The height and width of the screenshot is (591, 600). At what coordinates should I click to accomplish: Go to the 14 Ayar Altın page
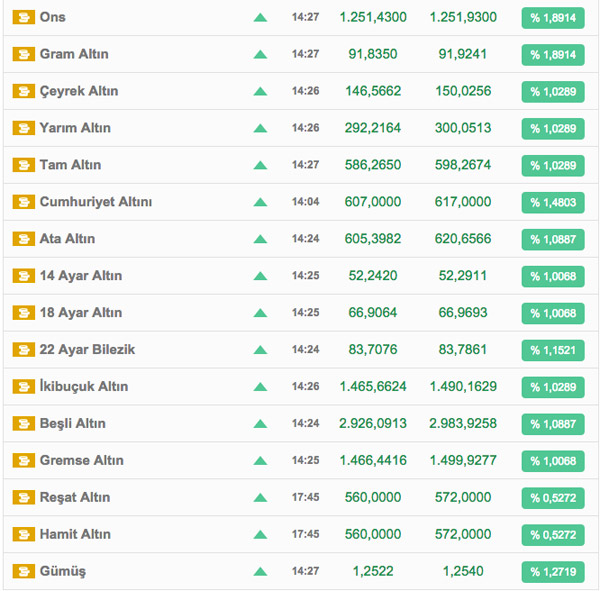coord(81,276)
